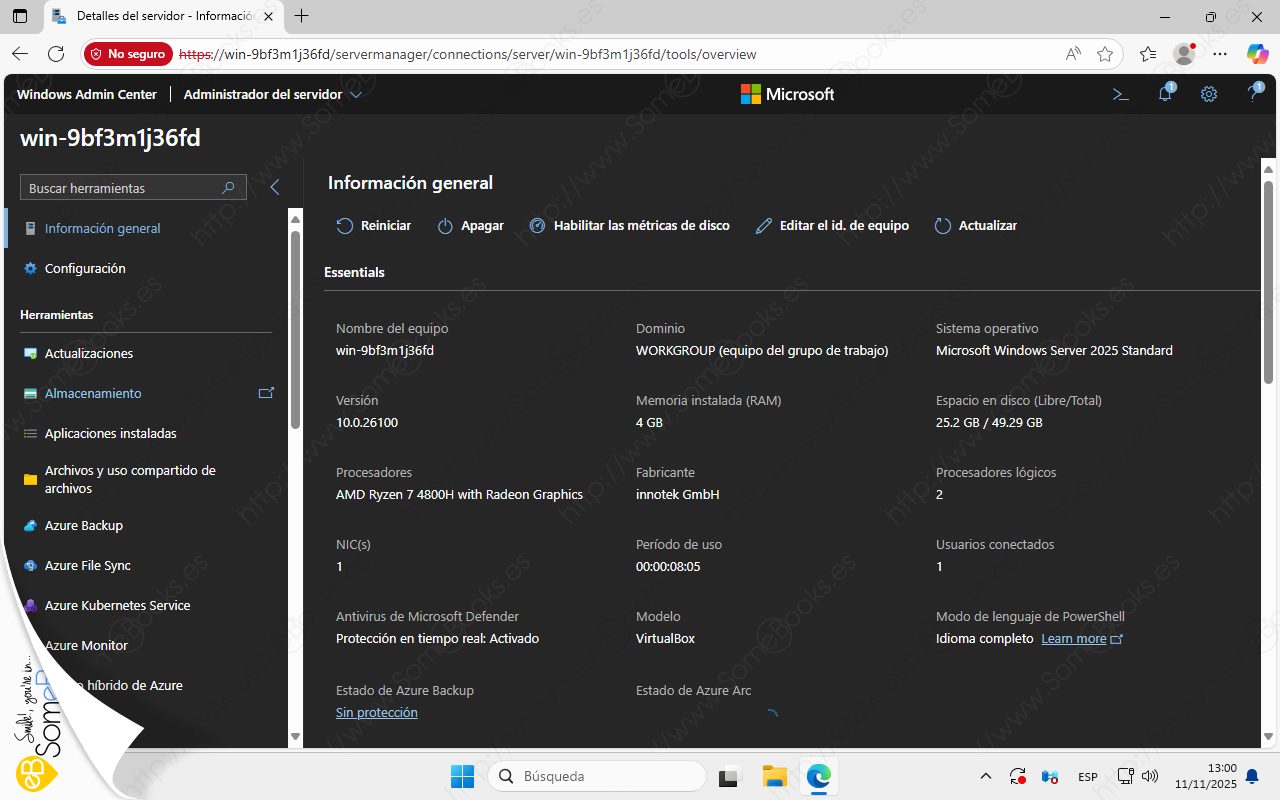This screenshot has width=1280, height=800.
Task: Collapse the tools sidebar with chevron
Action: click(x=275, y=187)
